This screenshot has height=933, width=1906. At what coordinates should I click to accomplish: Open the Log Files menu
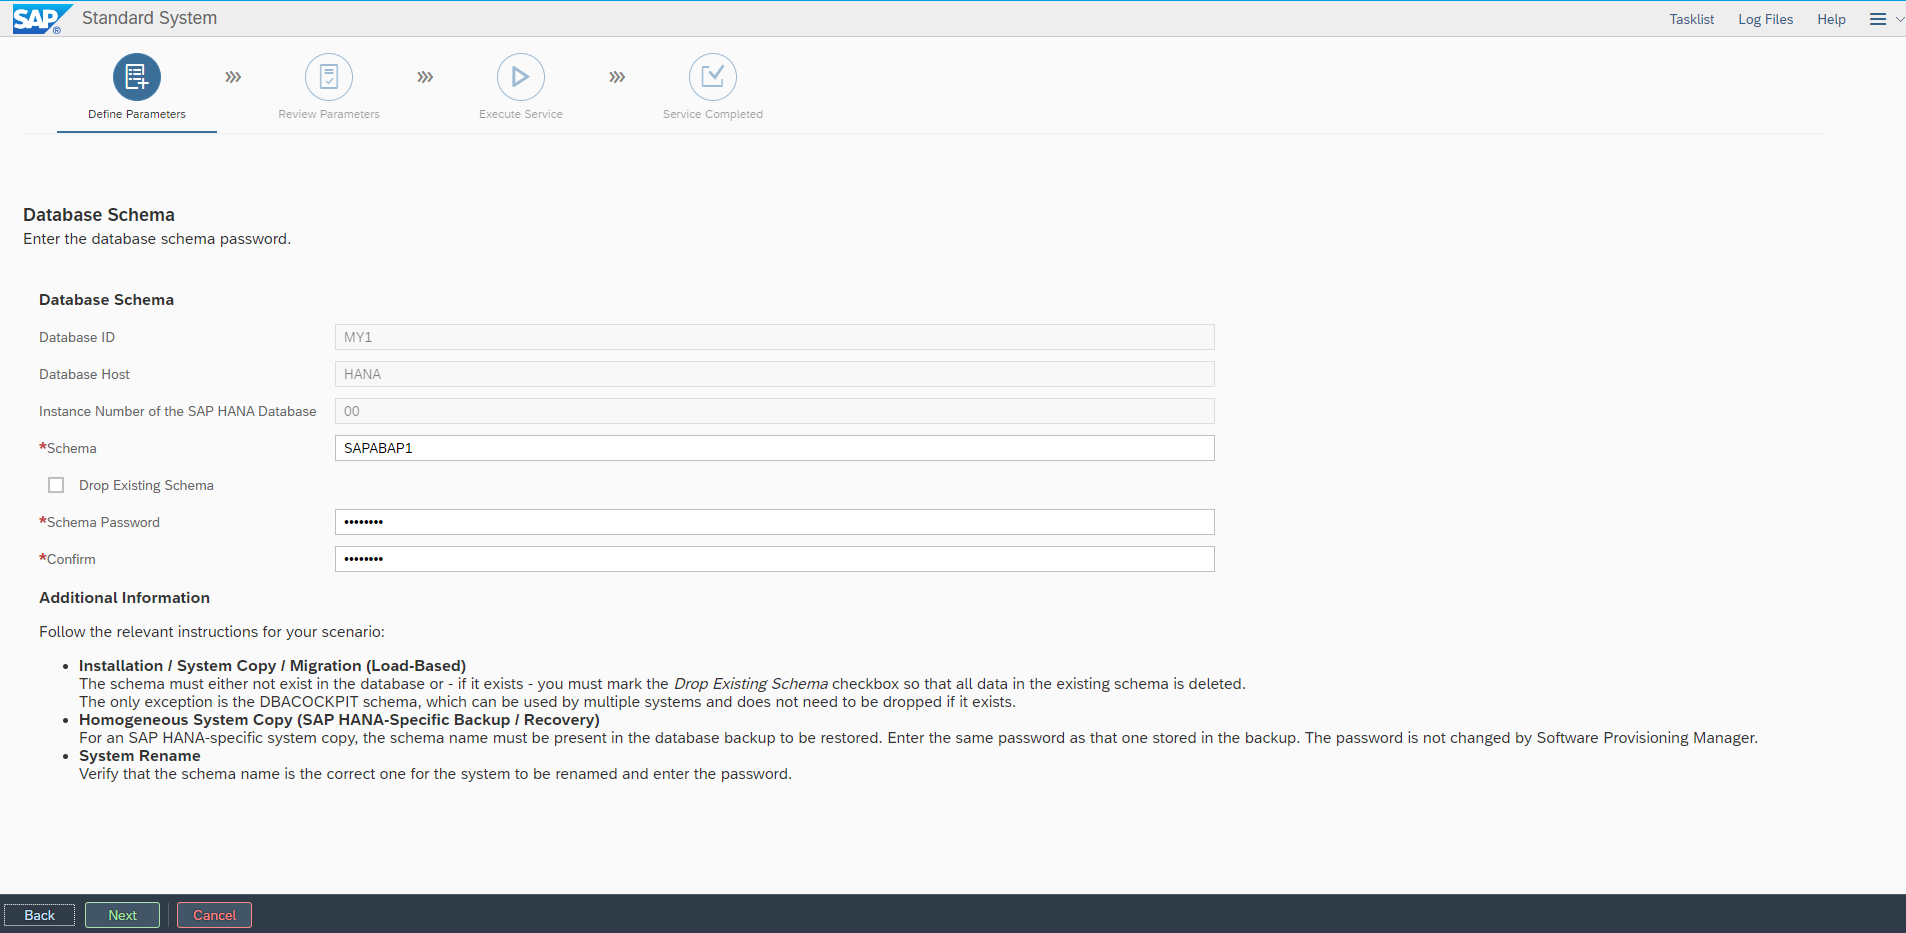click(1765, 19)
